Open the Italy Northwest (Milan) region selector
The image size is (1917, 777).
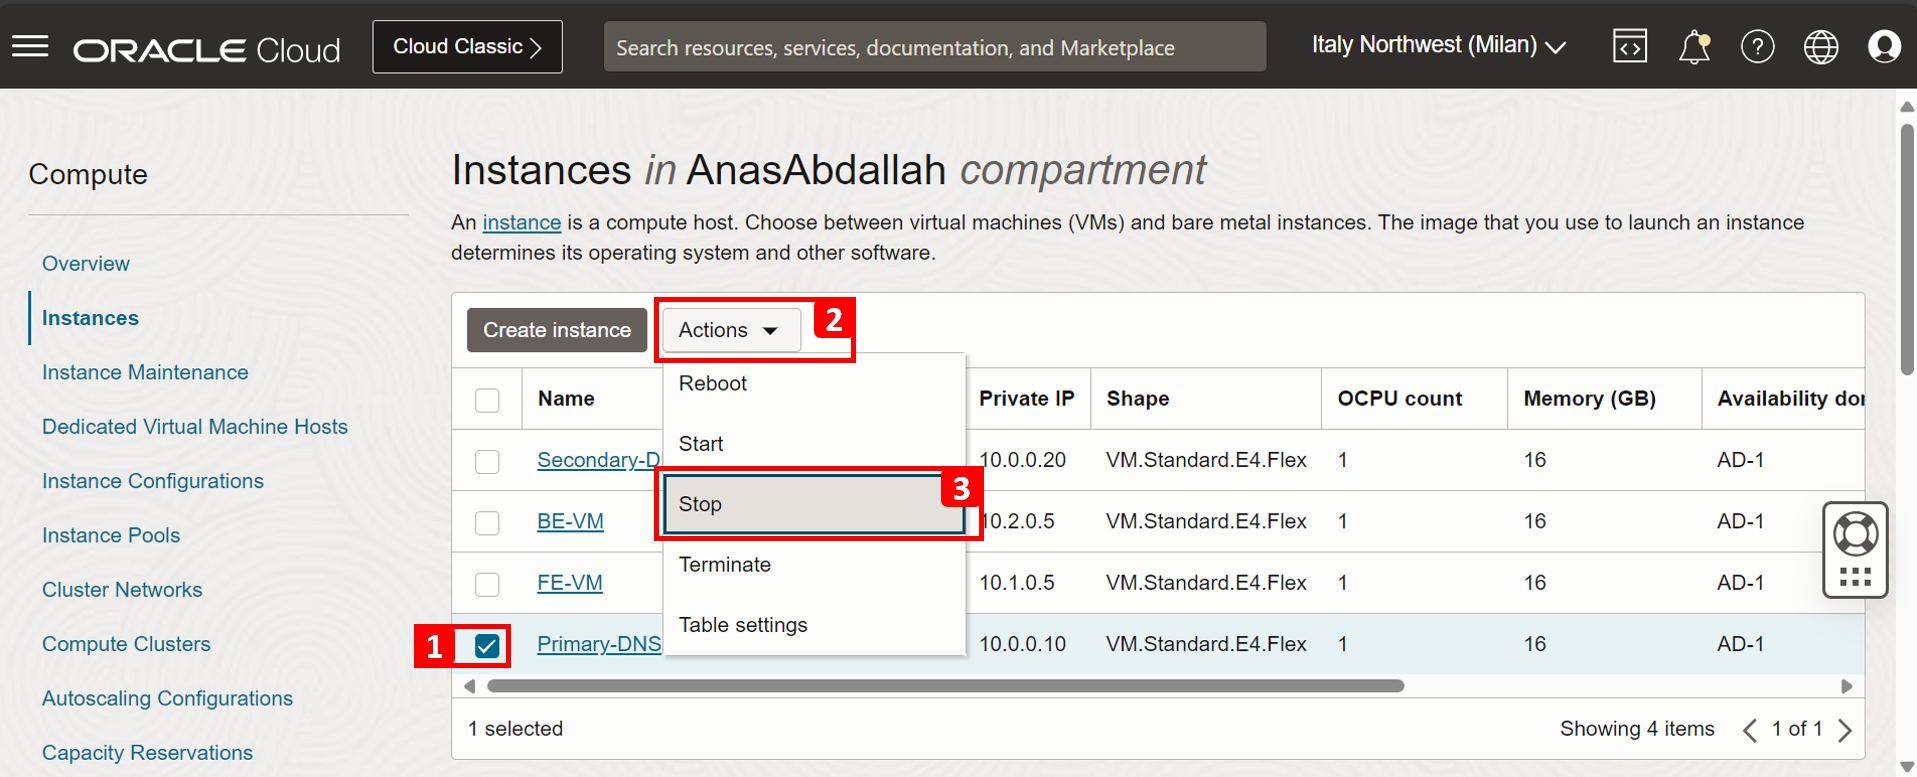1438,46
